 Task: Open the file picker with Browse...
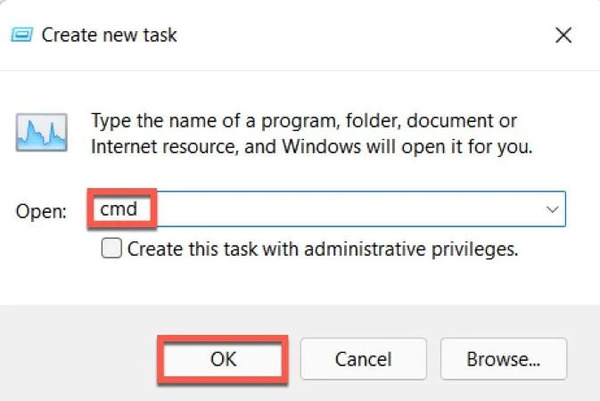(503, 359)
